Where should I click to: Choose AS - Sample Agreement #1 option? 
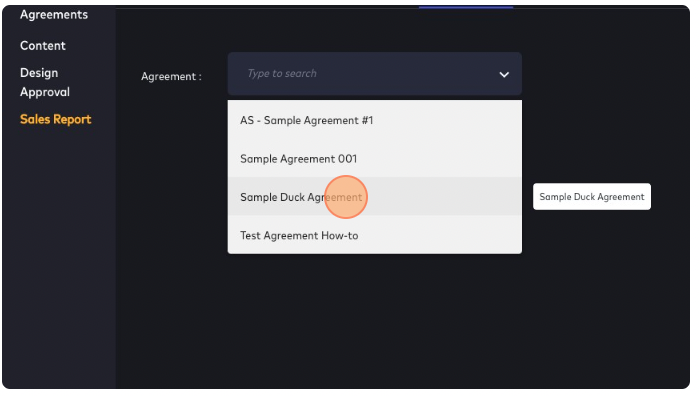click(x=374, y=120)
